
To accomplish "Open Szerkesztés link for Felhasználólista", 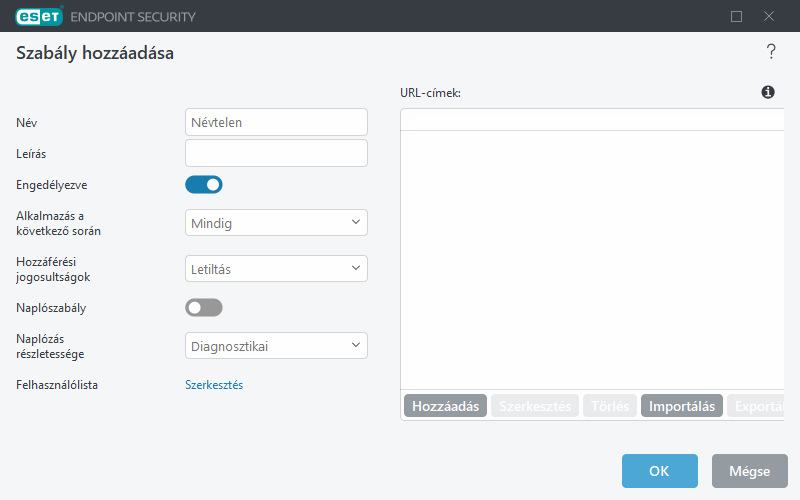I will click(214, 385).
